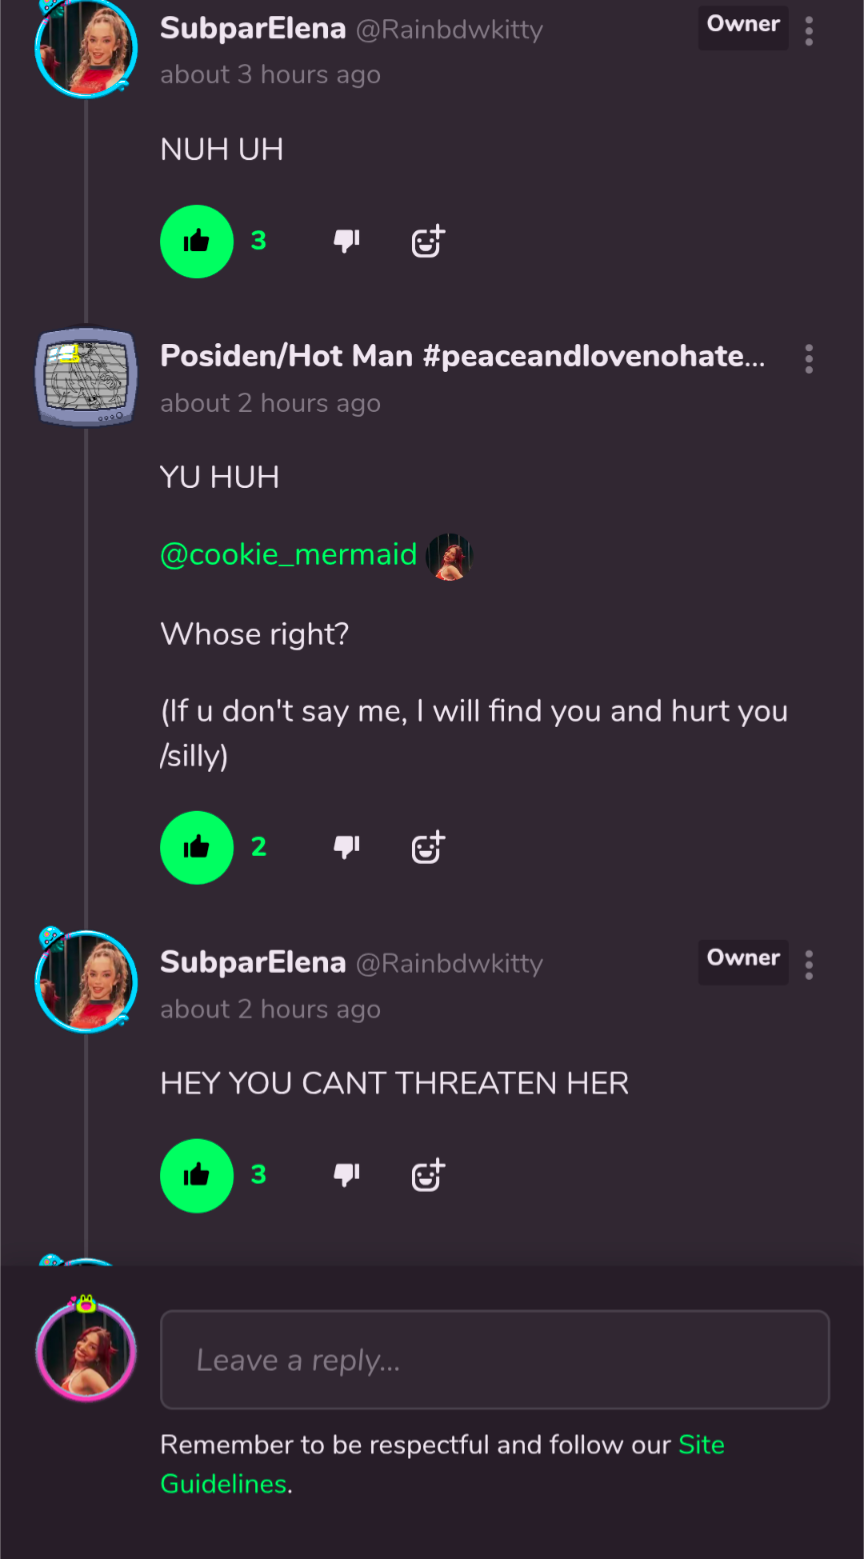Dislike the "YU HUH" comment
This screenshot has height=1559, width=864.
[346, 847]
